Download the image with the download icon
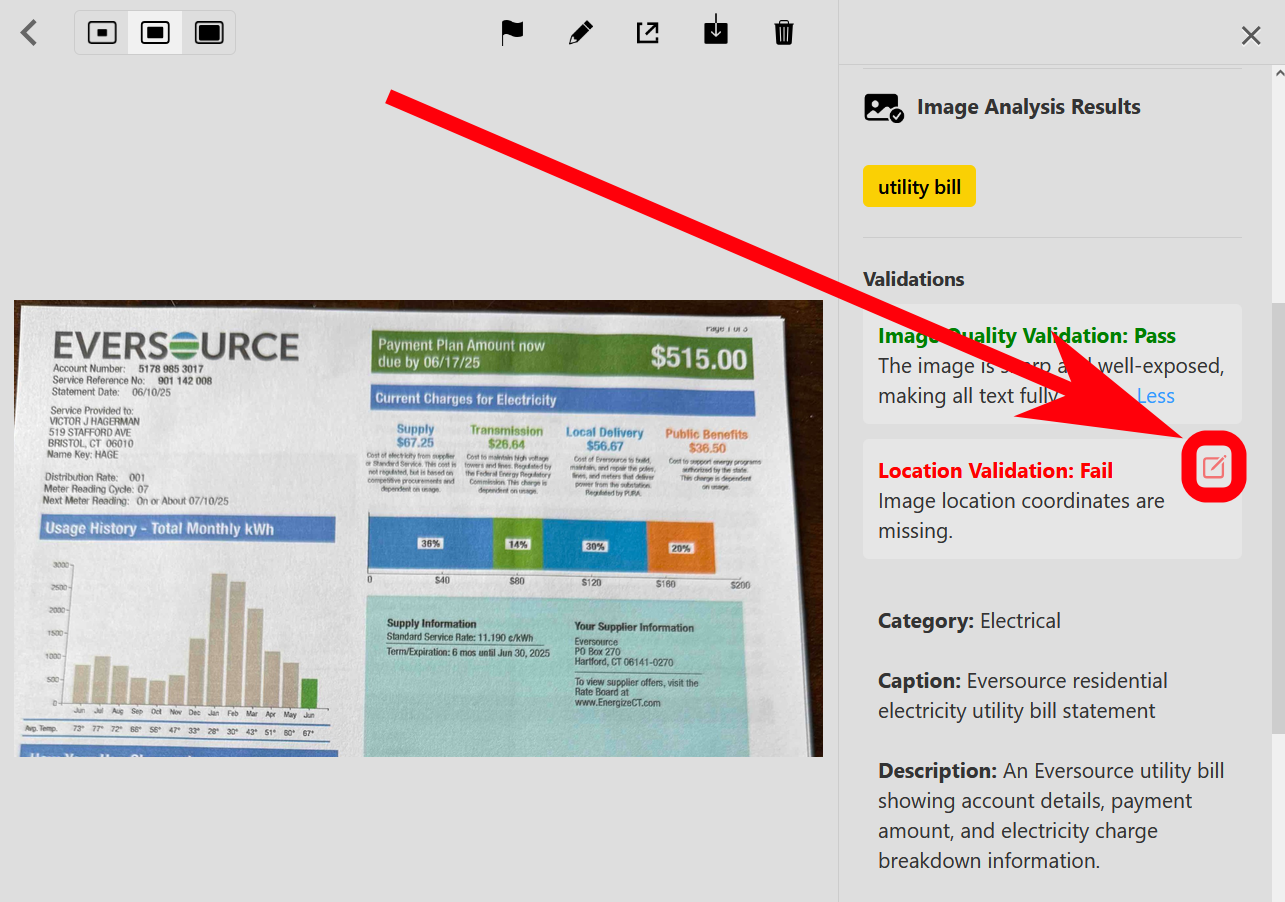The image size is (1285, 902). (716, 32)
